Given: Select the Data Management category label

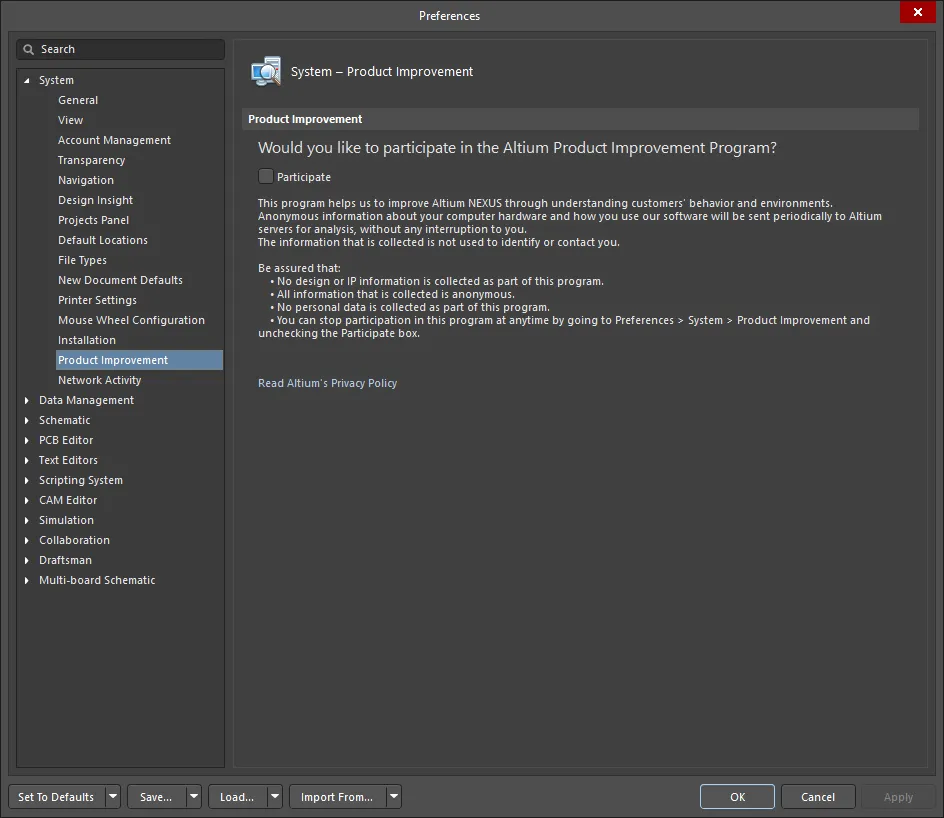Looking at the screenshot, I should point(86,400).
